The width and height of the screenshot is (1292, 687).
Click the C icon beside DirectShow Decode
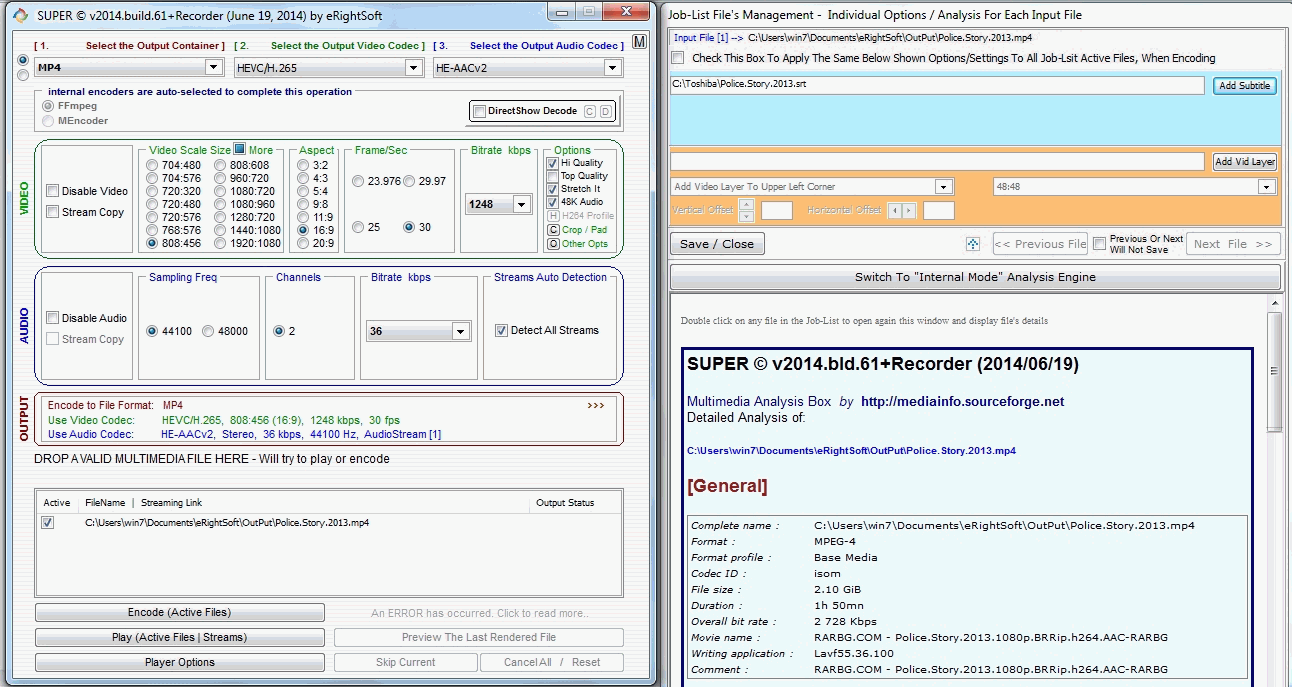590,111
